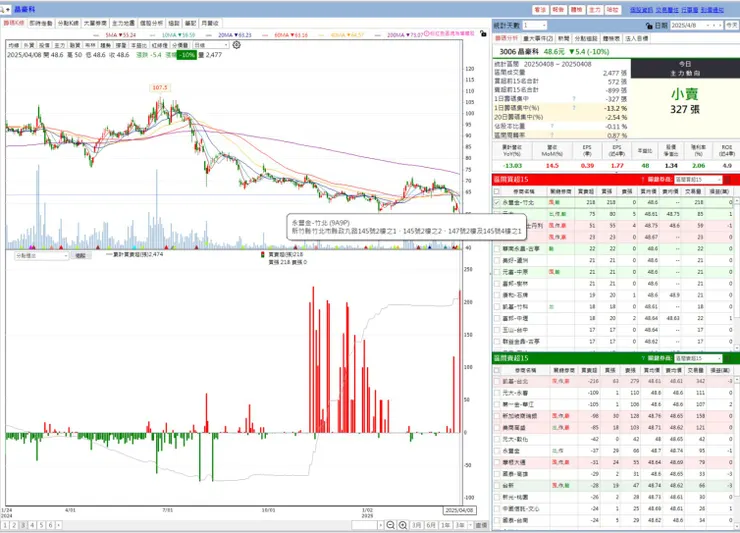Set chart range to 1年

446,525
